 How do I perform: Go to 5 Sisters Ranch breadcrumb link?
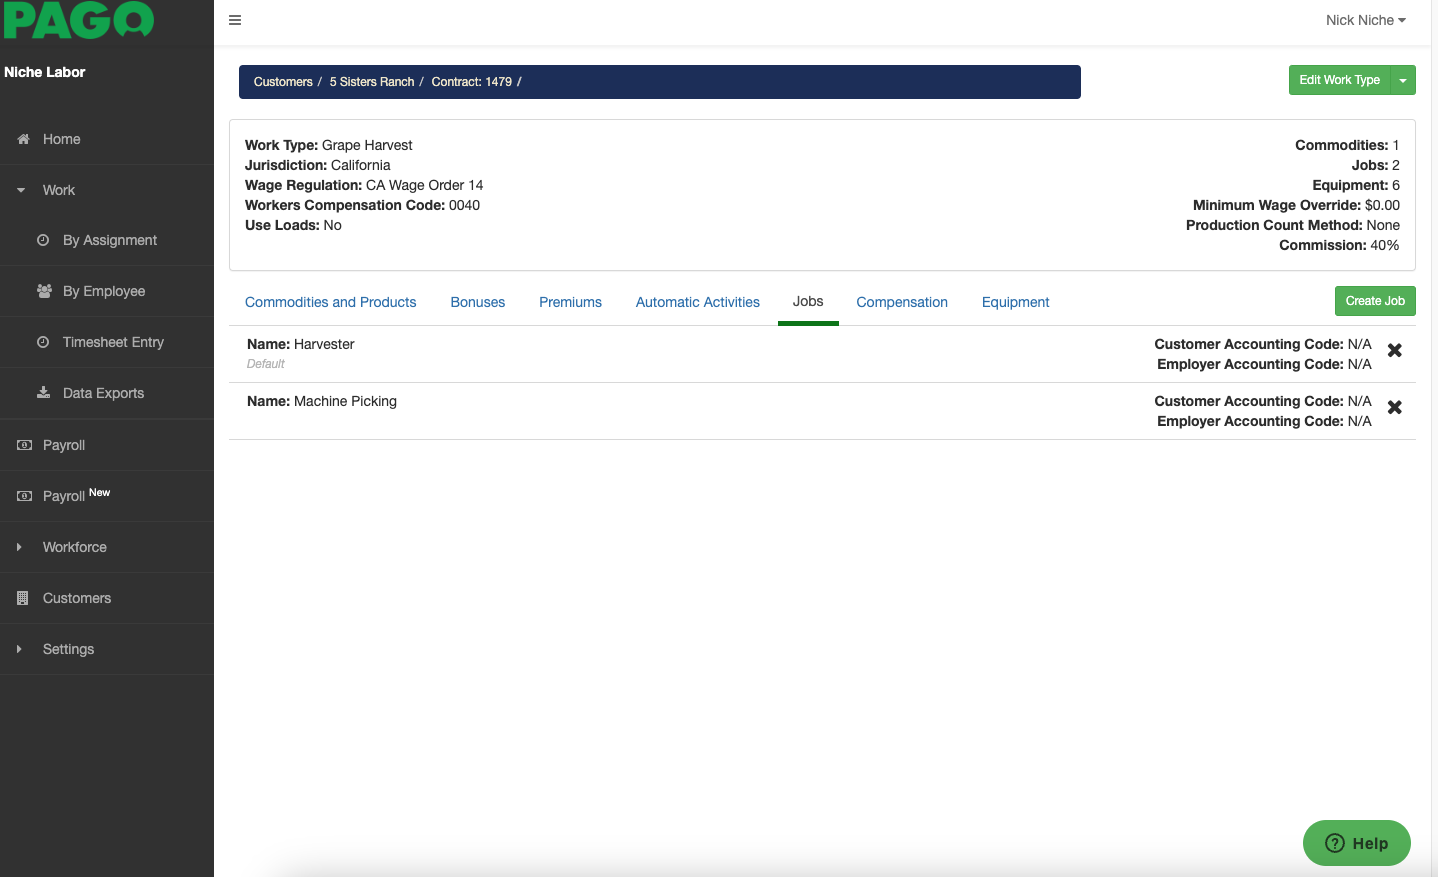click(x=371, y=82)
